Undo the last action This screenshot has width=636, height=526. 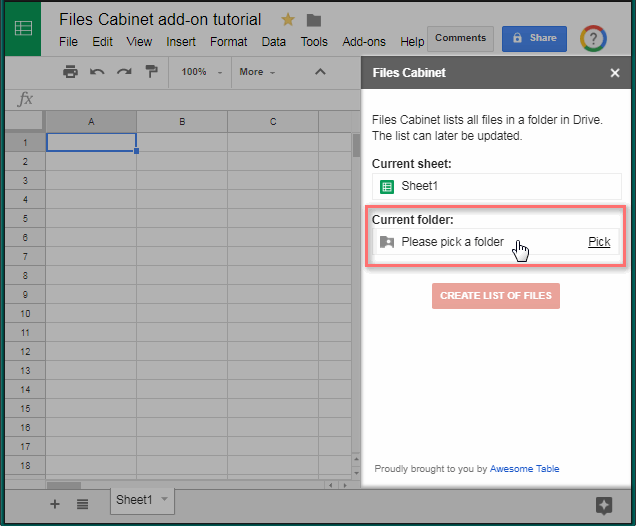(x=97, y=72)
